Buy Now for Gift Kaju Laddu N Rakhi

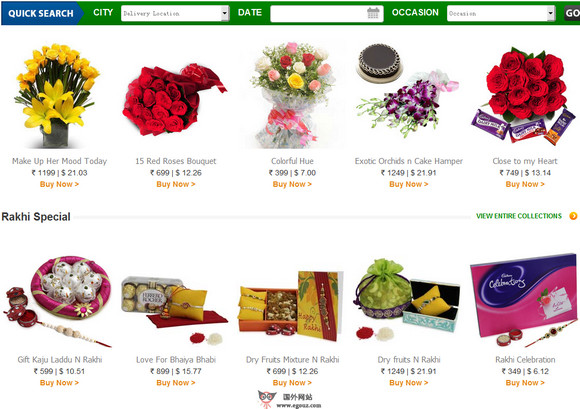click(x=59, y=383)
